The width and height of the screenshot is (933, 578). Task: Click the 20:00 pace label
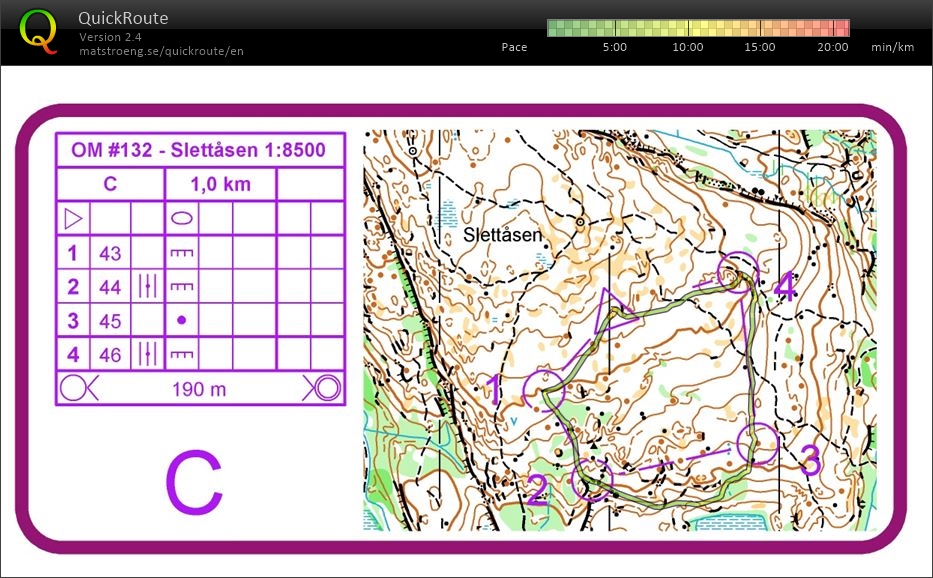832,47
